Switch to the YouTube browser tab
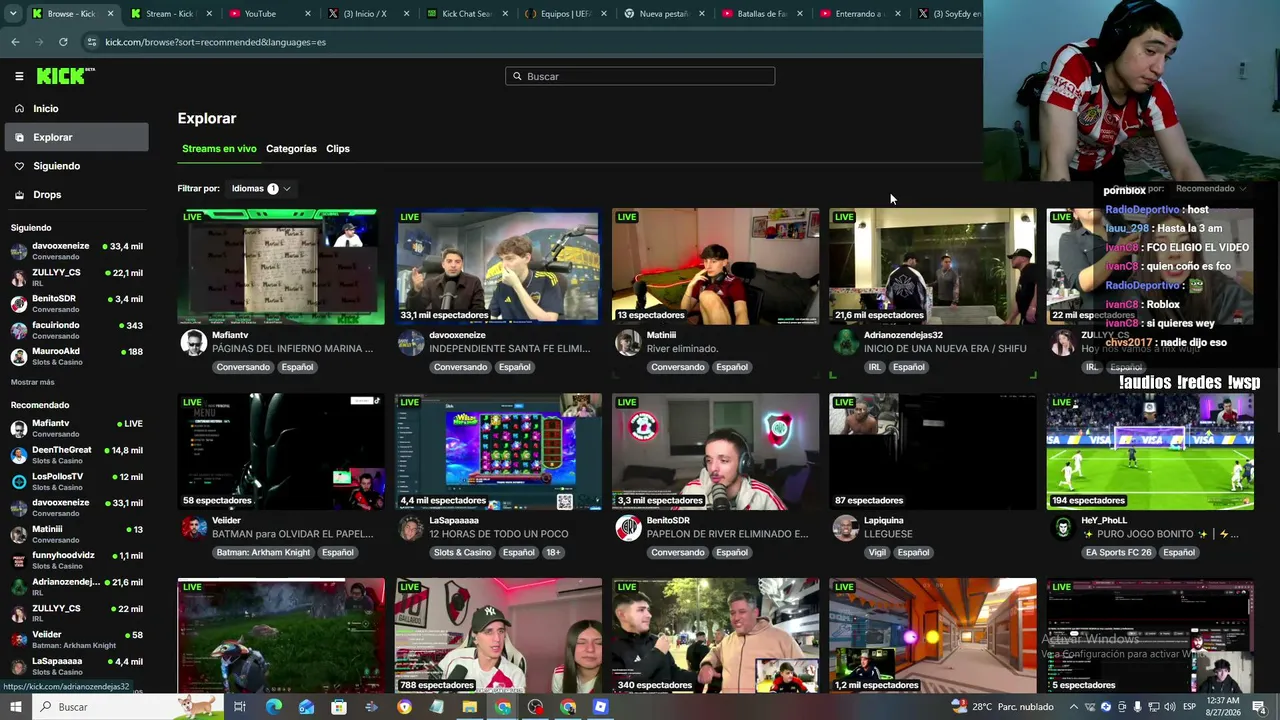 click(268, 14)
